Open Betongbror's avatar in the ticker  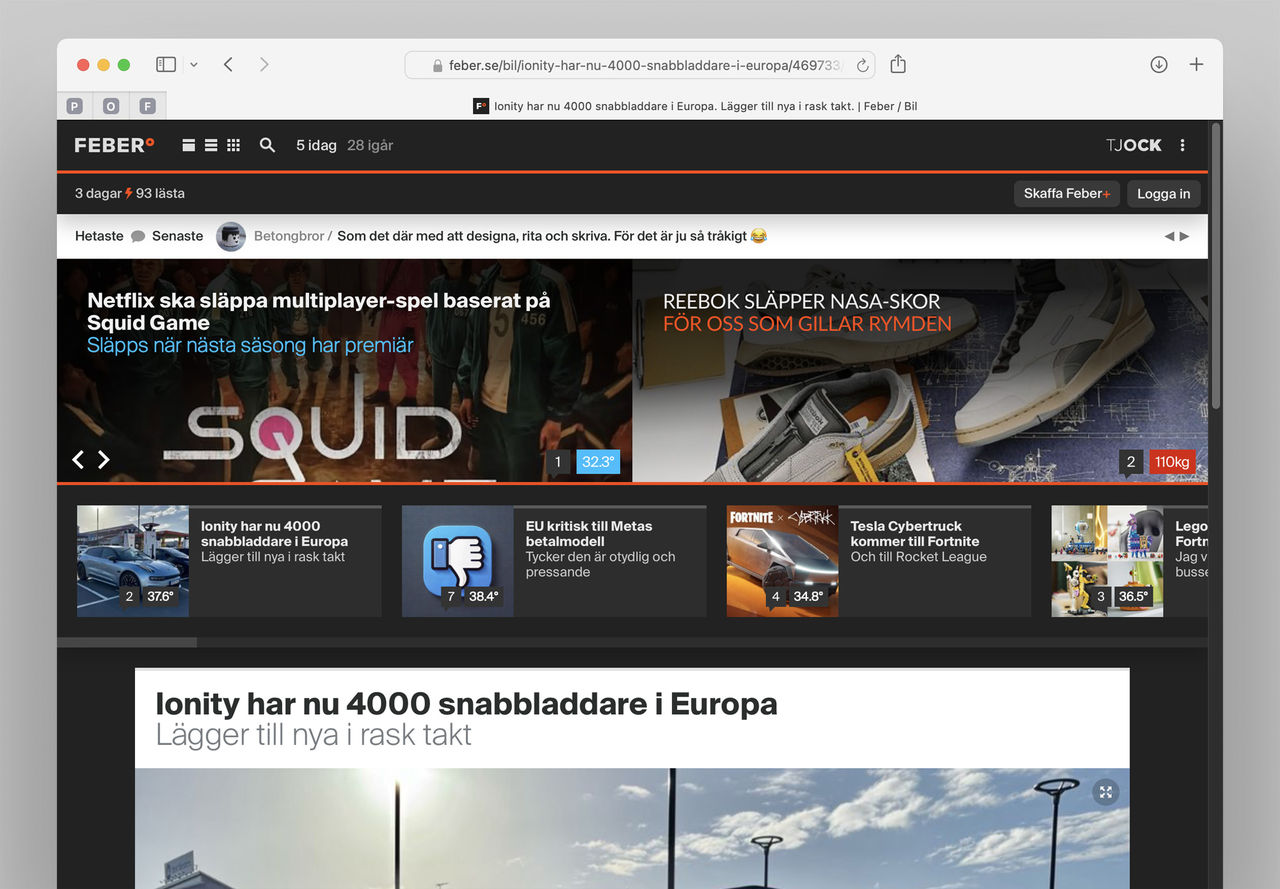pos(230,236)
